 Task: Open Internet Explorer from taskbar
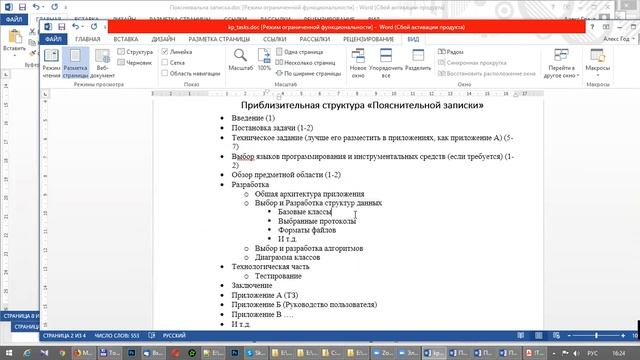[x=27, y=353]
